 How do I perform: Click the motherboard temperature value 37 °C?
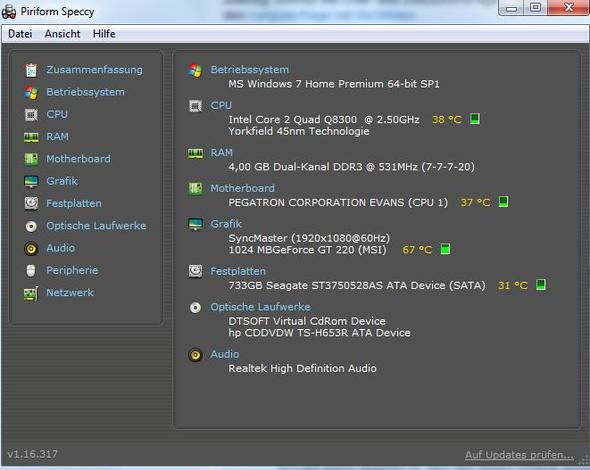coord(475,202)
